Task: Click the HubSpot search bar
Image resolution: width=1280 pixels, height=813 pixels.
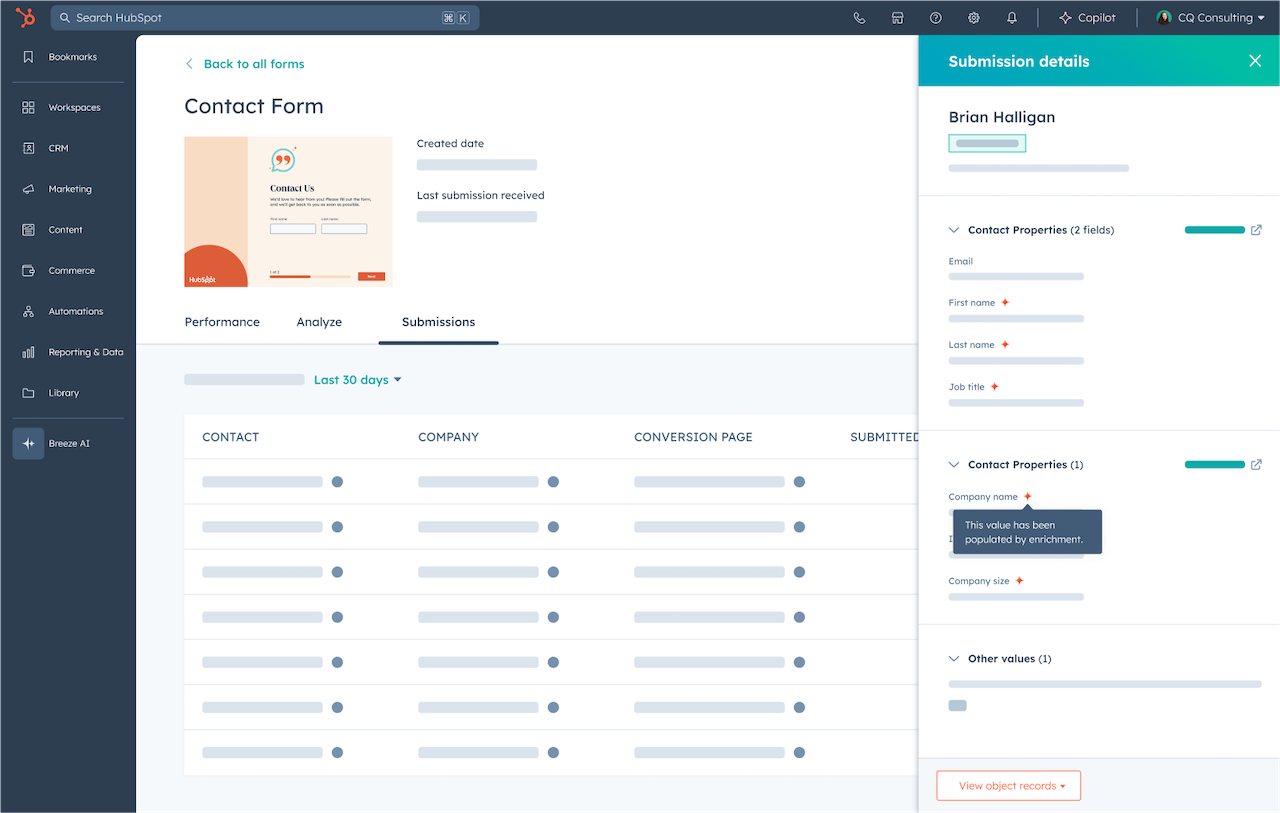Action: [265, 17]
